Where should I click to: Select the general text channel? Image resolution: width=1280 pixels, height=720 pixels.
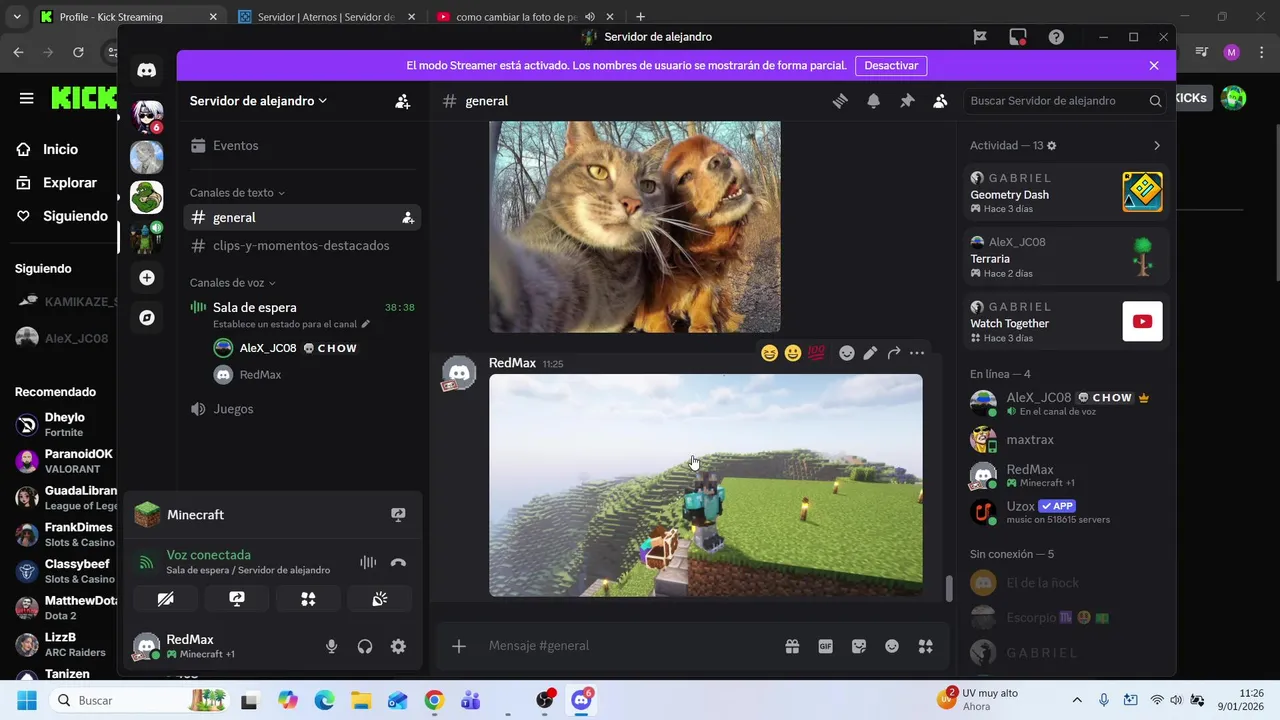302,217
